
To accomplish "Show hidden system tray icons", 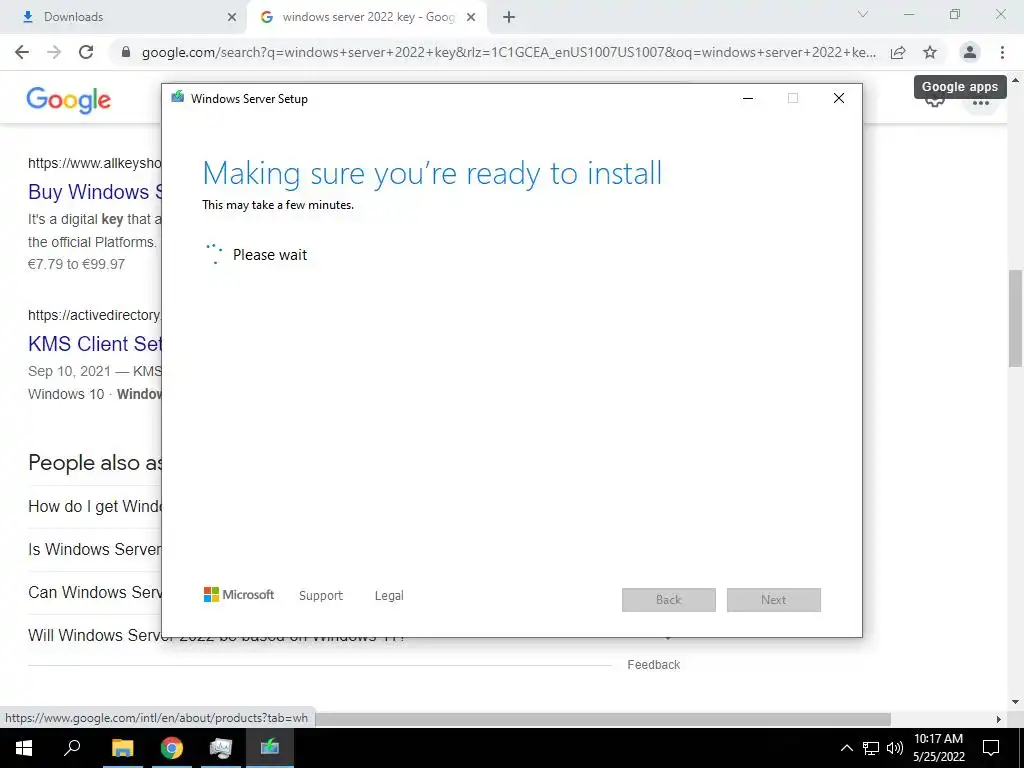I will (x=846, y=748).
